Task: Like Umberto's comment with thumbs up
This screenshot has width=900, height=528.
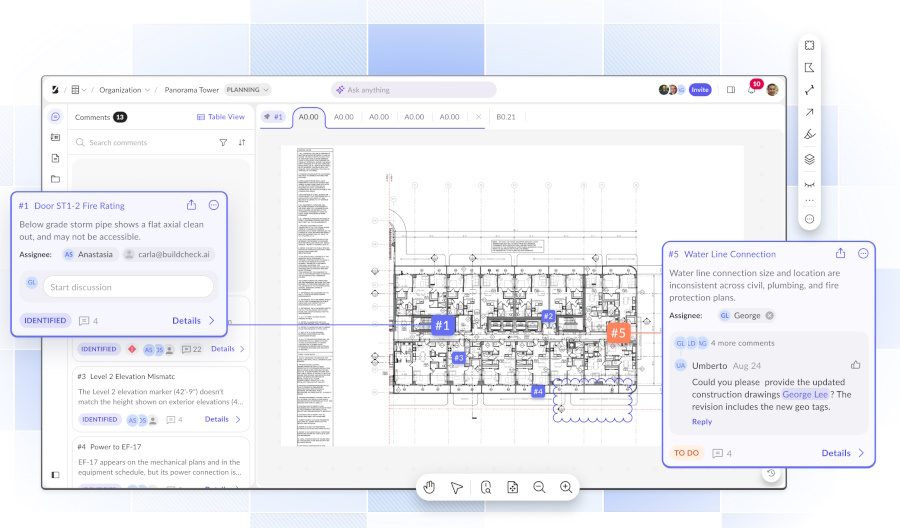Action: pos(855,365)
